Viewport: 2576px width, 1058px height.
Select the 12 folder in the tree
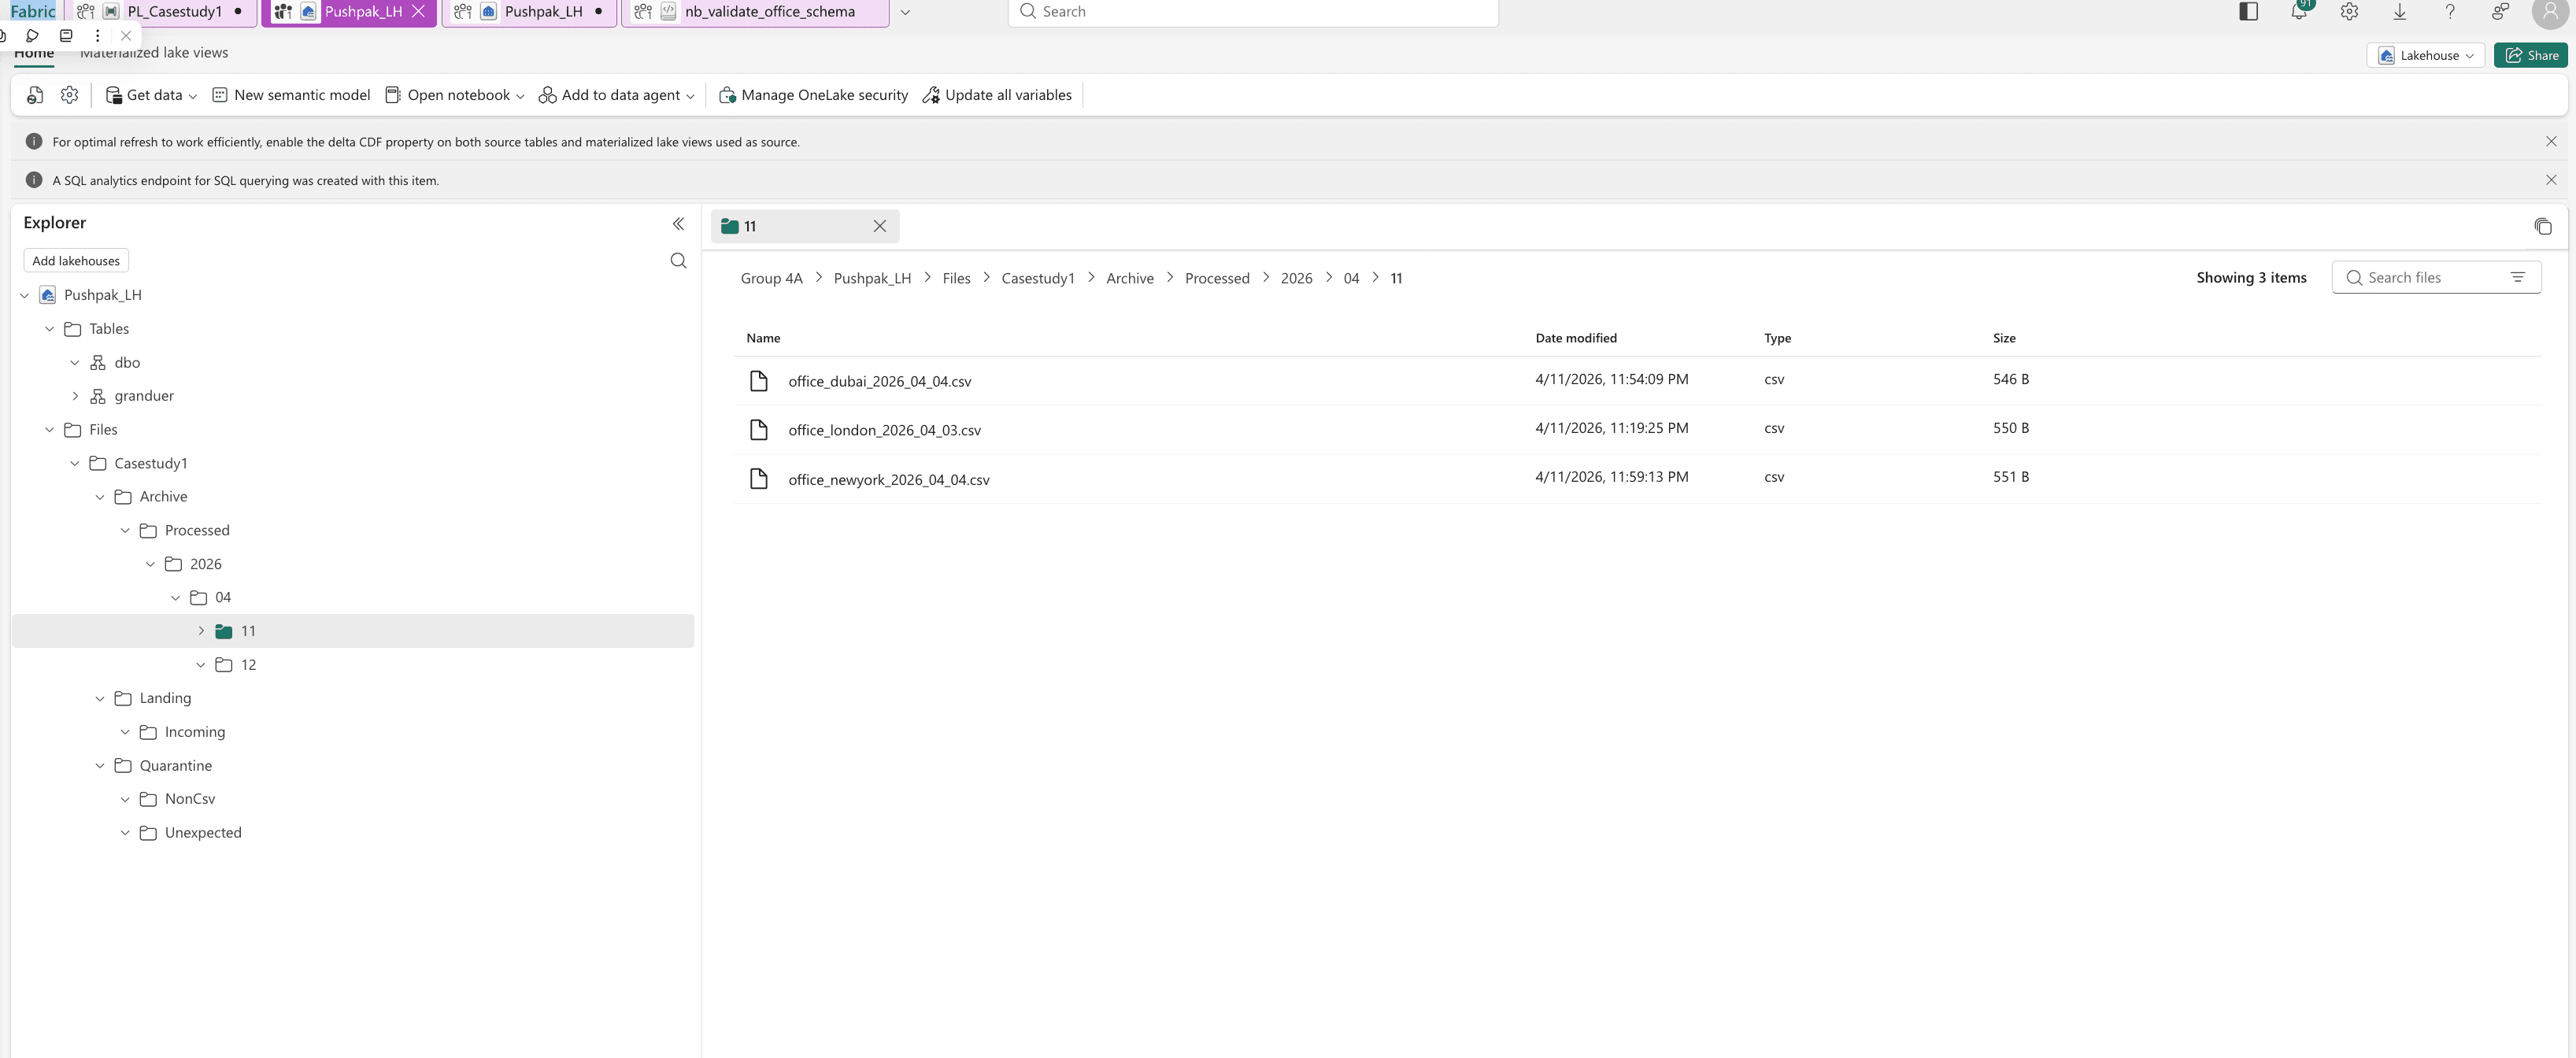[248, 665]
